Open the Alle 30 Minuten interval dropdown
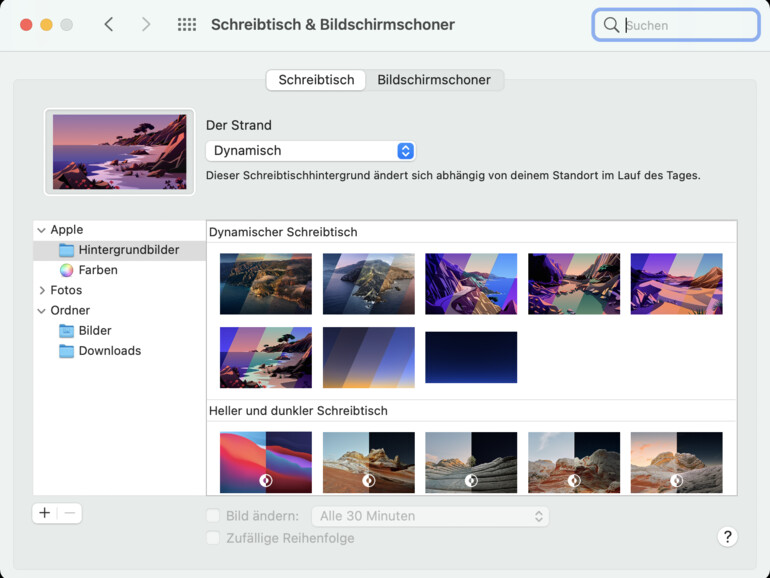Viewport: 770px width, 578px height. [x=430, y=516]
